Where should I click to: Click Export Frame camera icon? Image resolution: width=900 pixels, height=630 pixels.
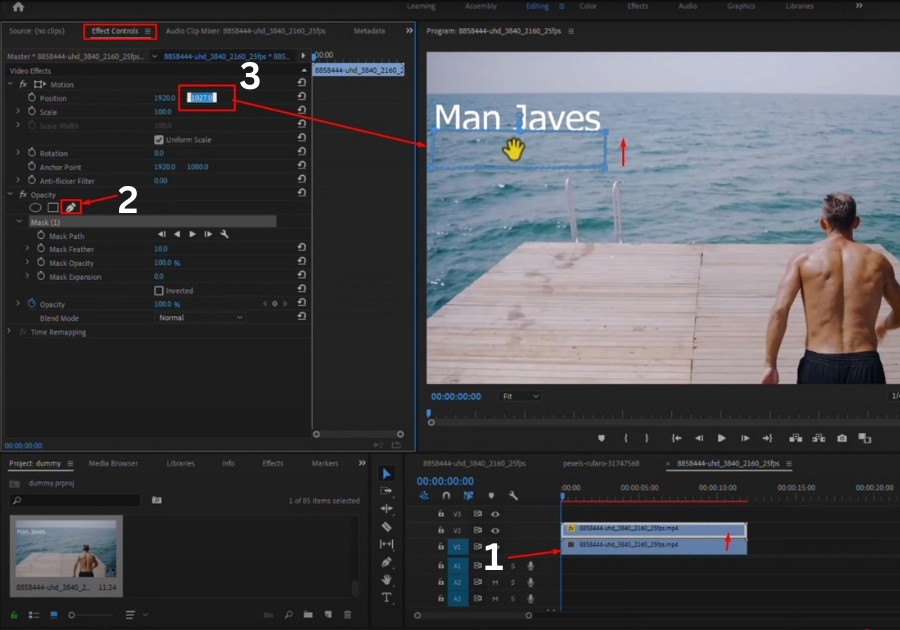(841, 438)
